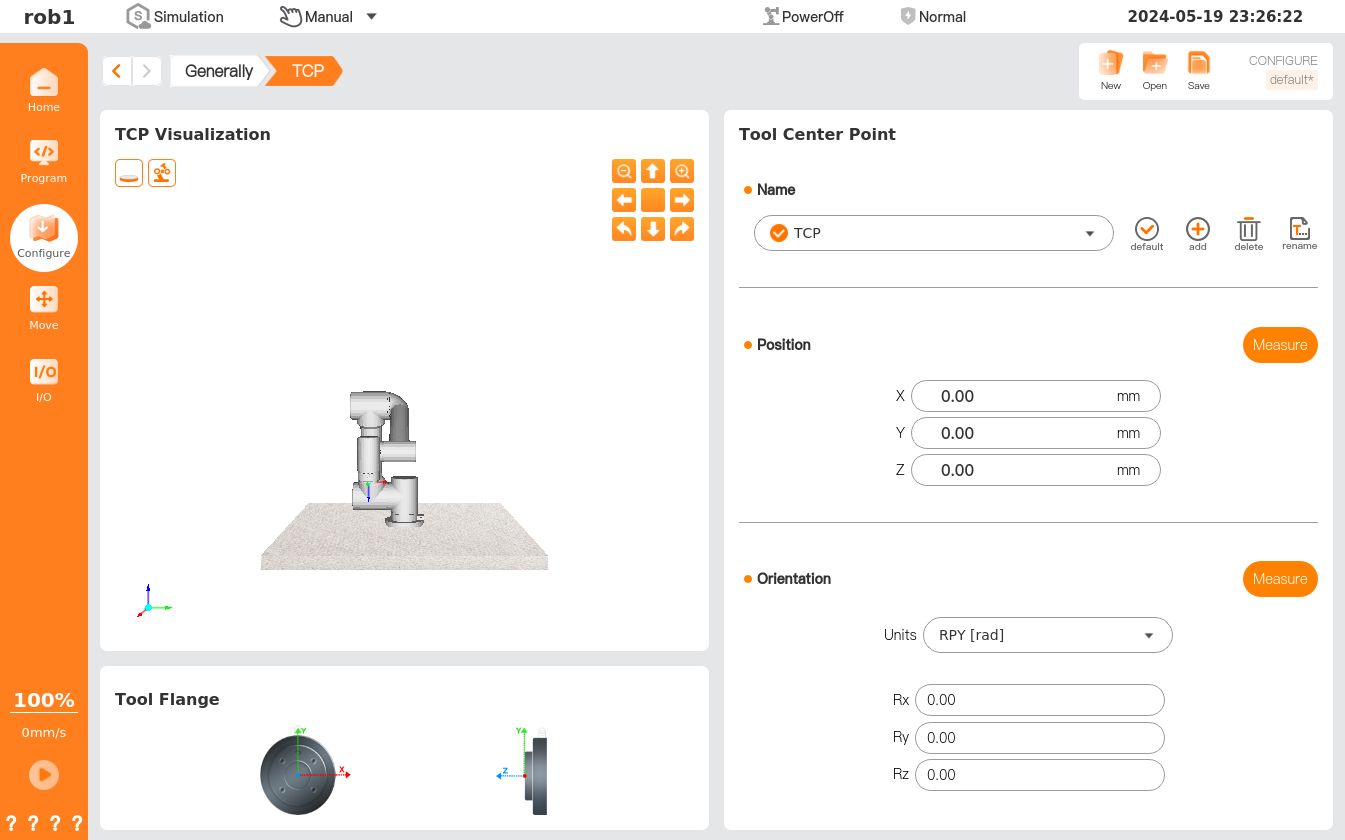Click the delete TCP trash icon
Viewport: 1345px width, 840px height.
tap(1248, 230)
